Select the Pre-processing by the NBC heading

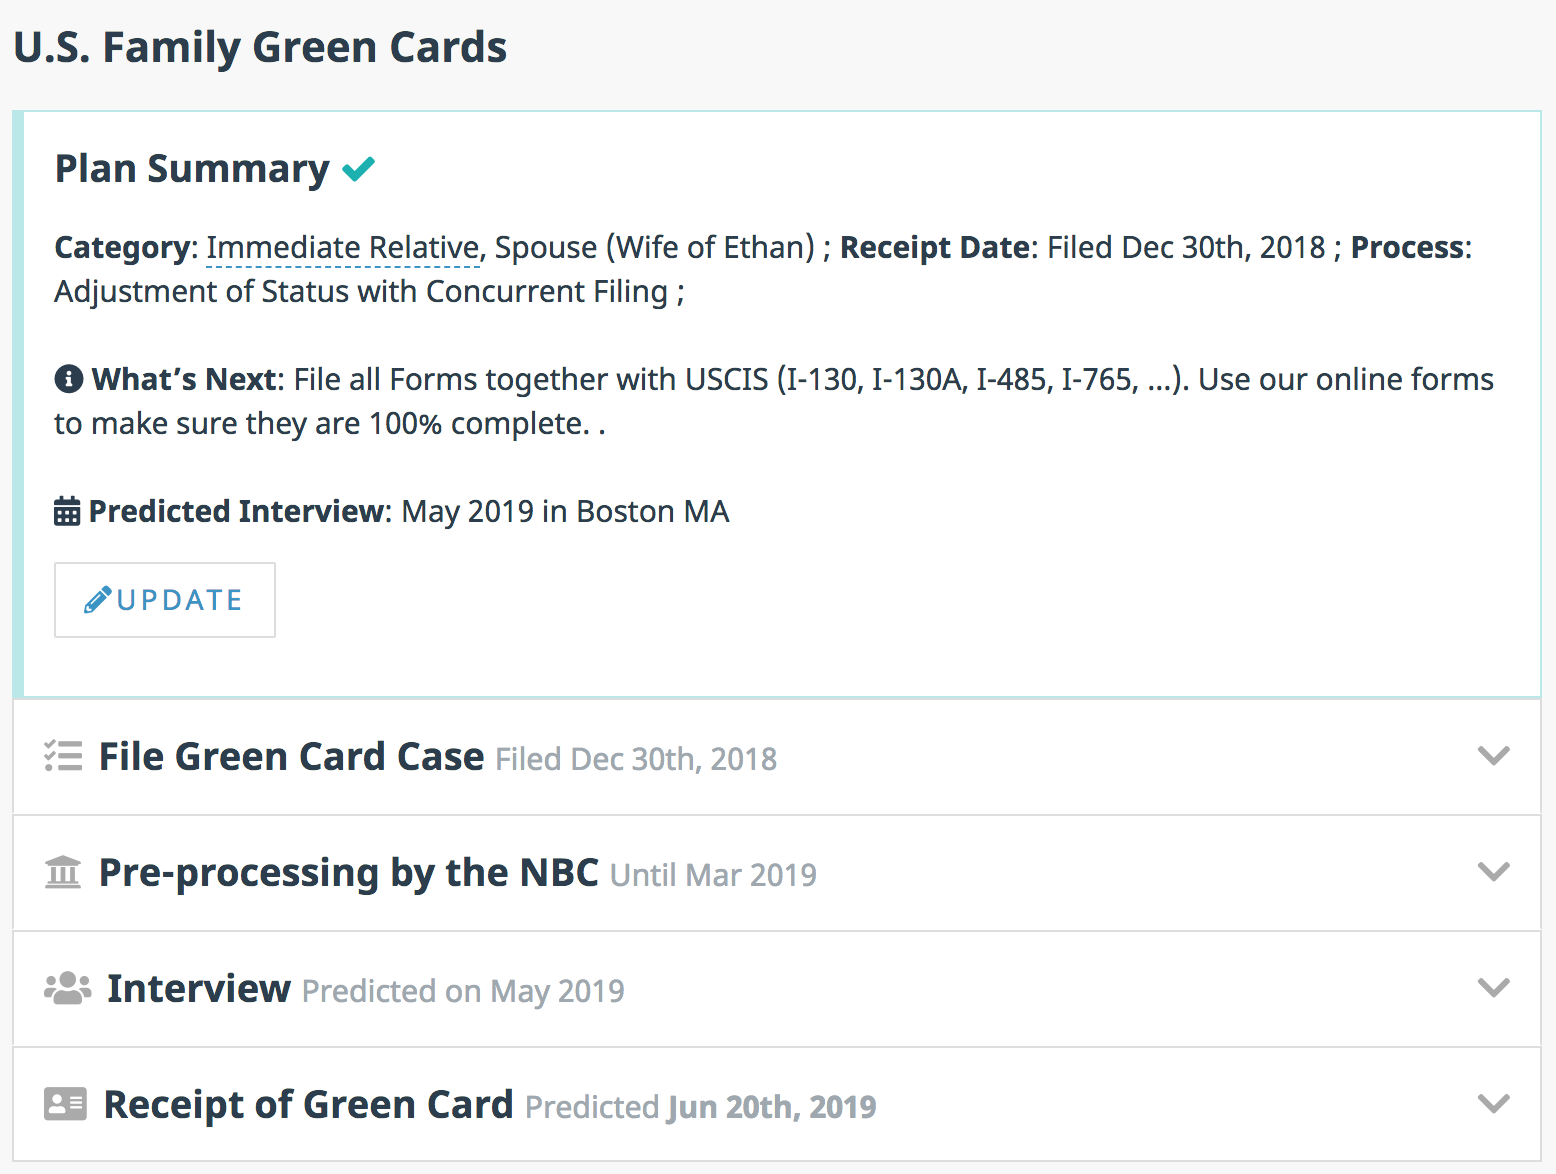click(x=348, y=873)
